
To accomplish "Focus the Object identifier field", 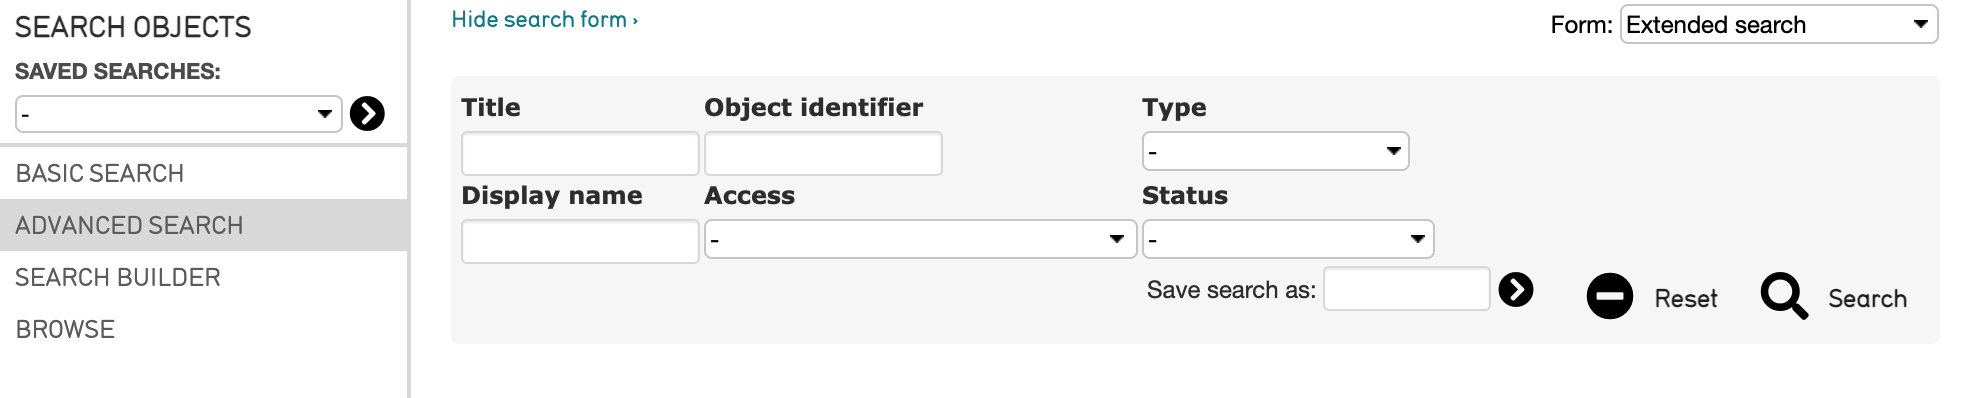I will click(823, 153).
